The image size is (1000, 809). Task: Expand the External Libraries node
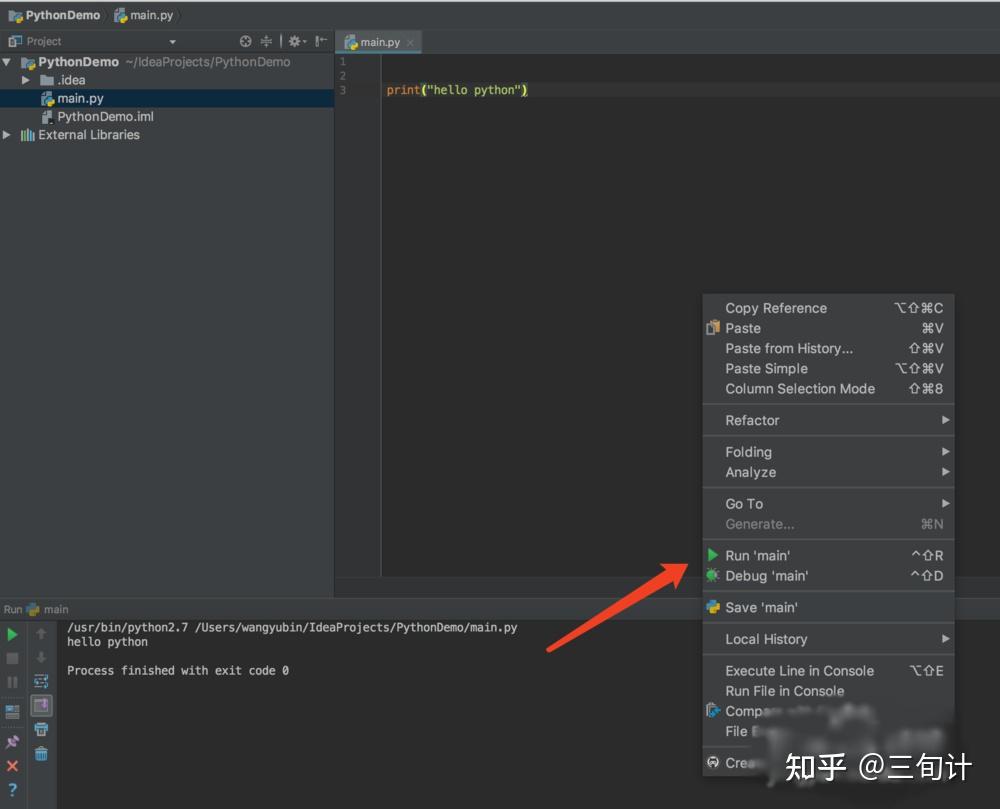(x=7, y=134)
